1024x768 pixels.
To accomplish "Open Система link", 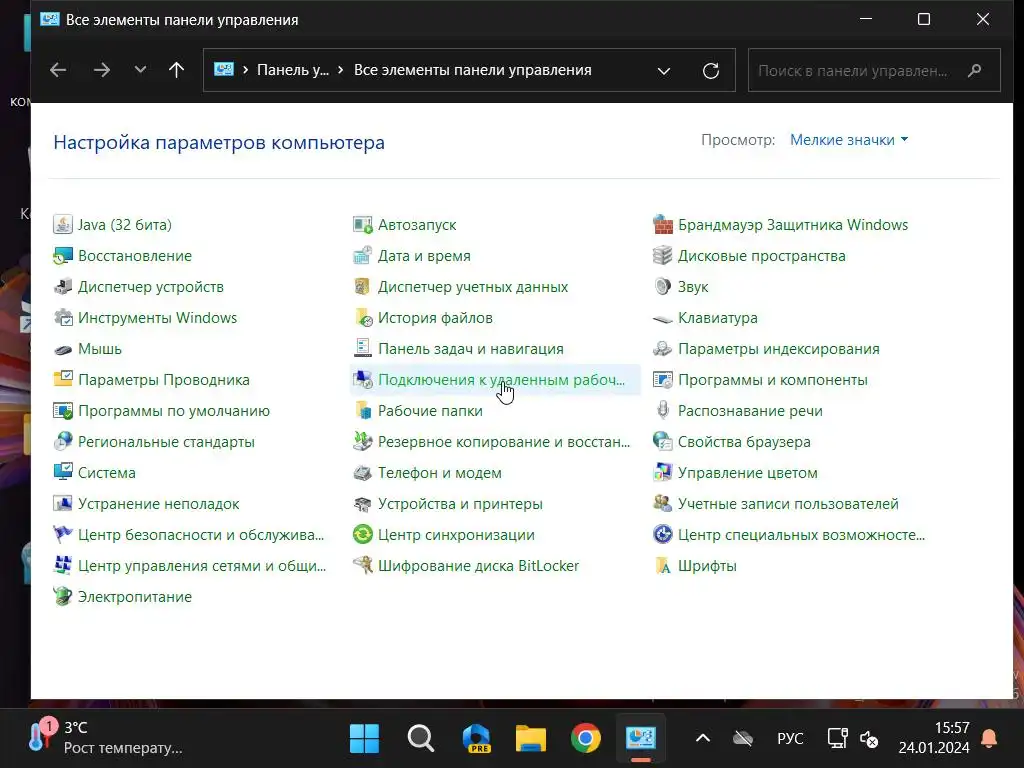I will [x=107, y=473].
